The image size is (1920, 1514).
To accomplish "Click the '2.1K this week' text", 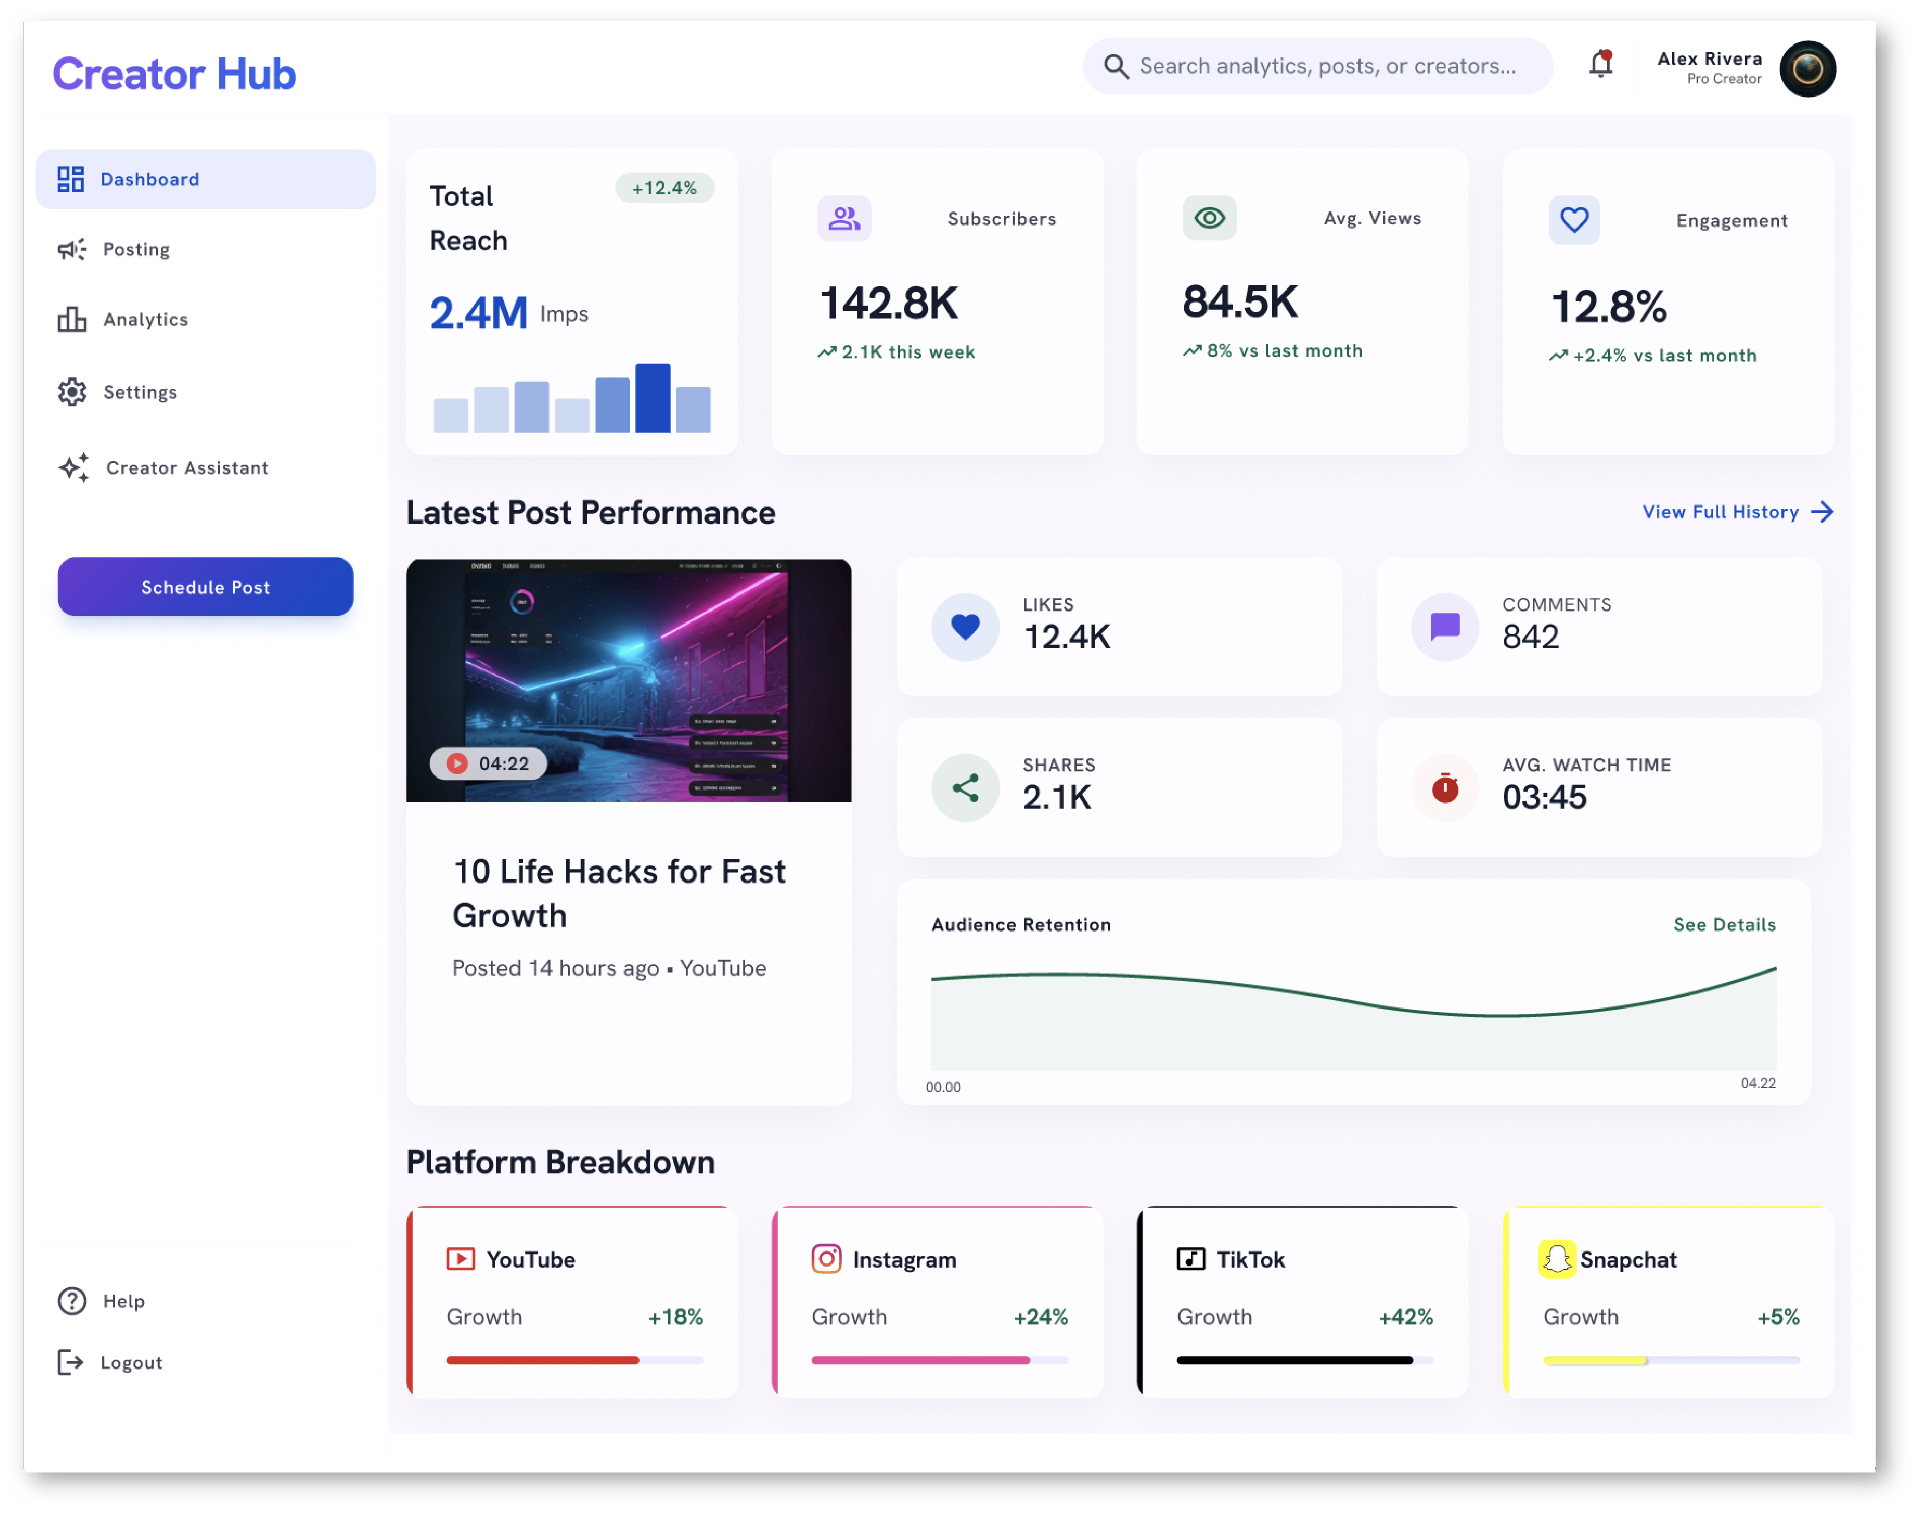I will [x=908, y=352].
